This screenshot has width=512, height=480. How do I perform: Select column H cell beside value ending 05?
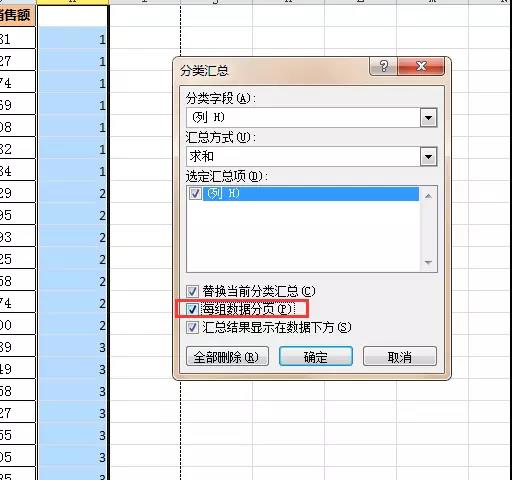73,456
